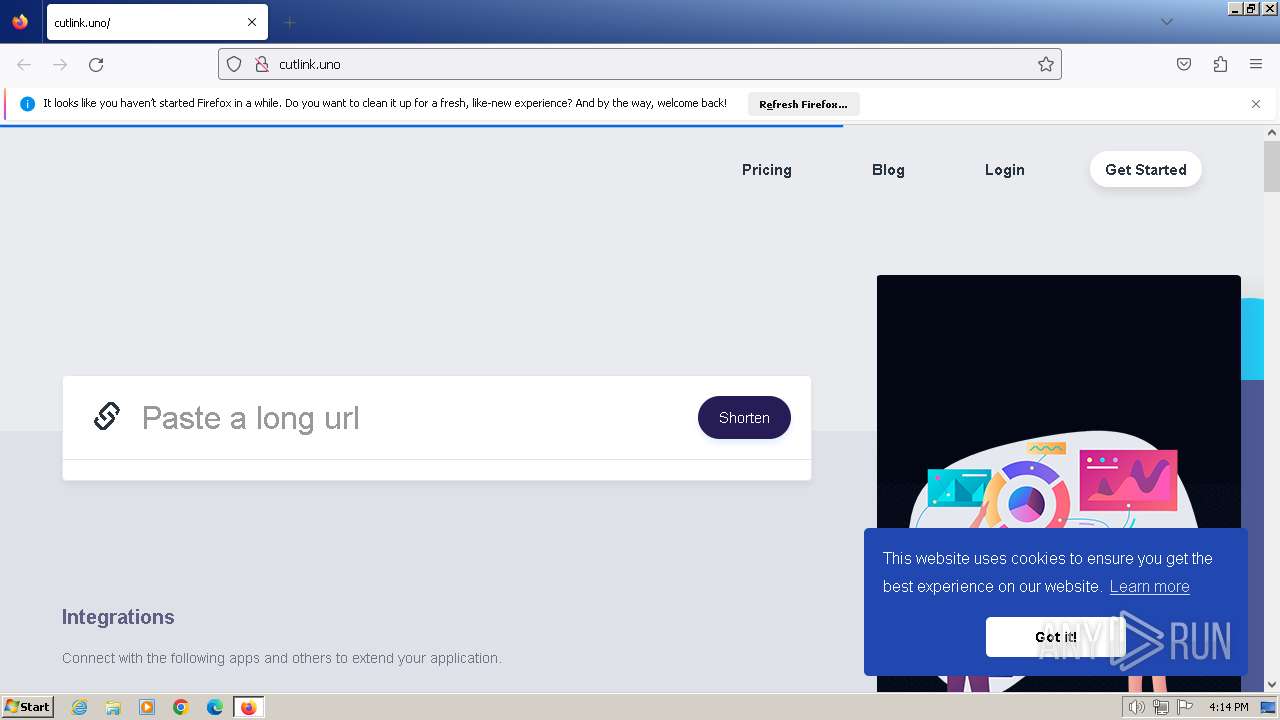
Task: Click the Shorten button
Action: click(x=744, y=418)
